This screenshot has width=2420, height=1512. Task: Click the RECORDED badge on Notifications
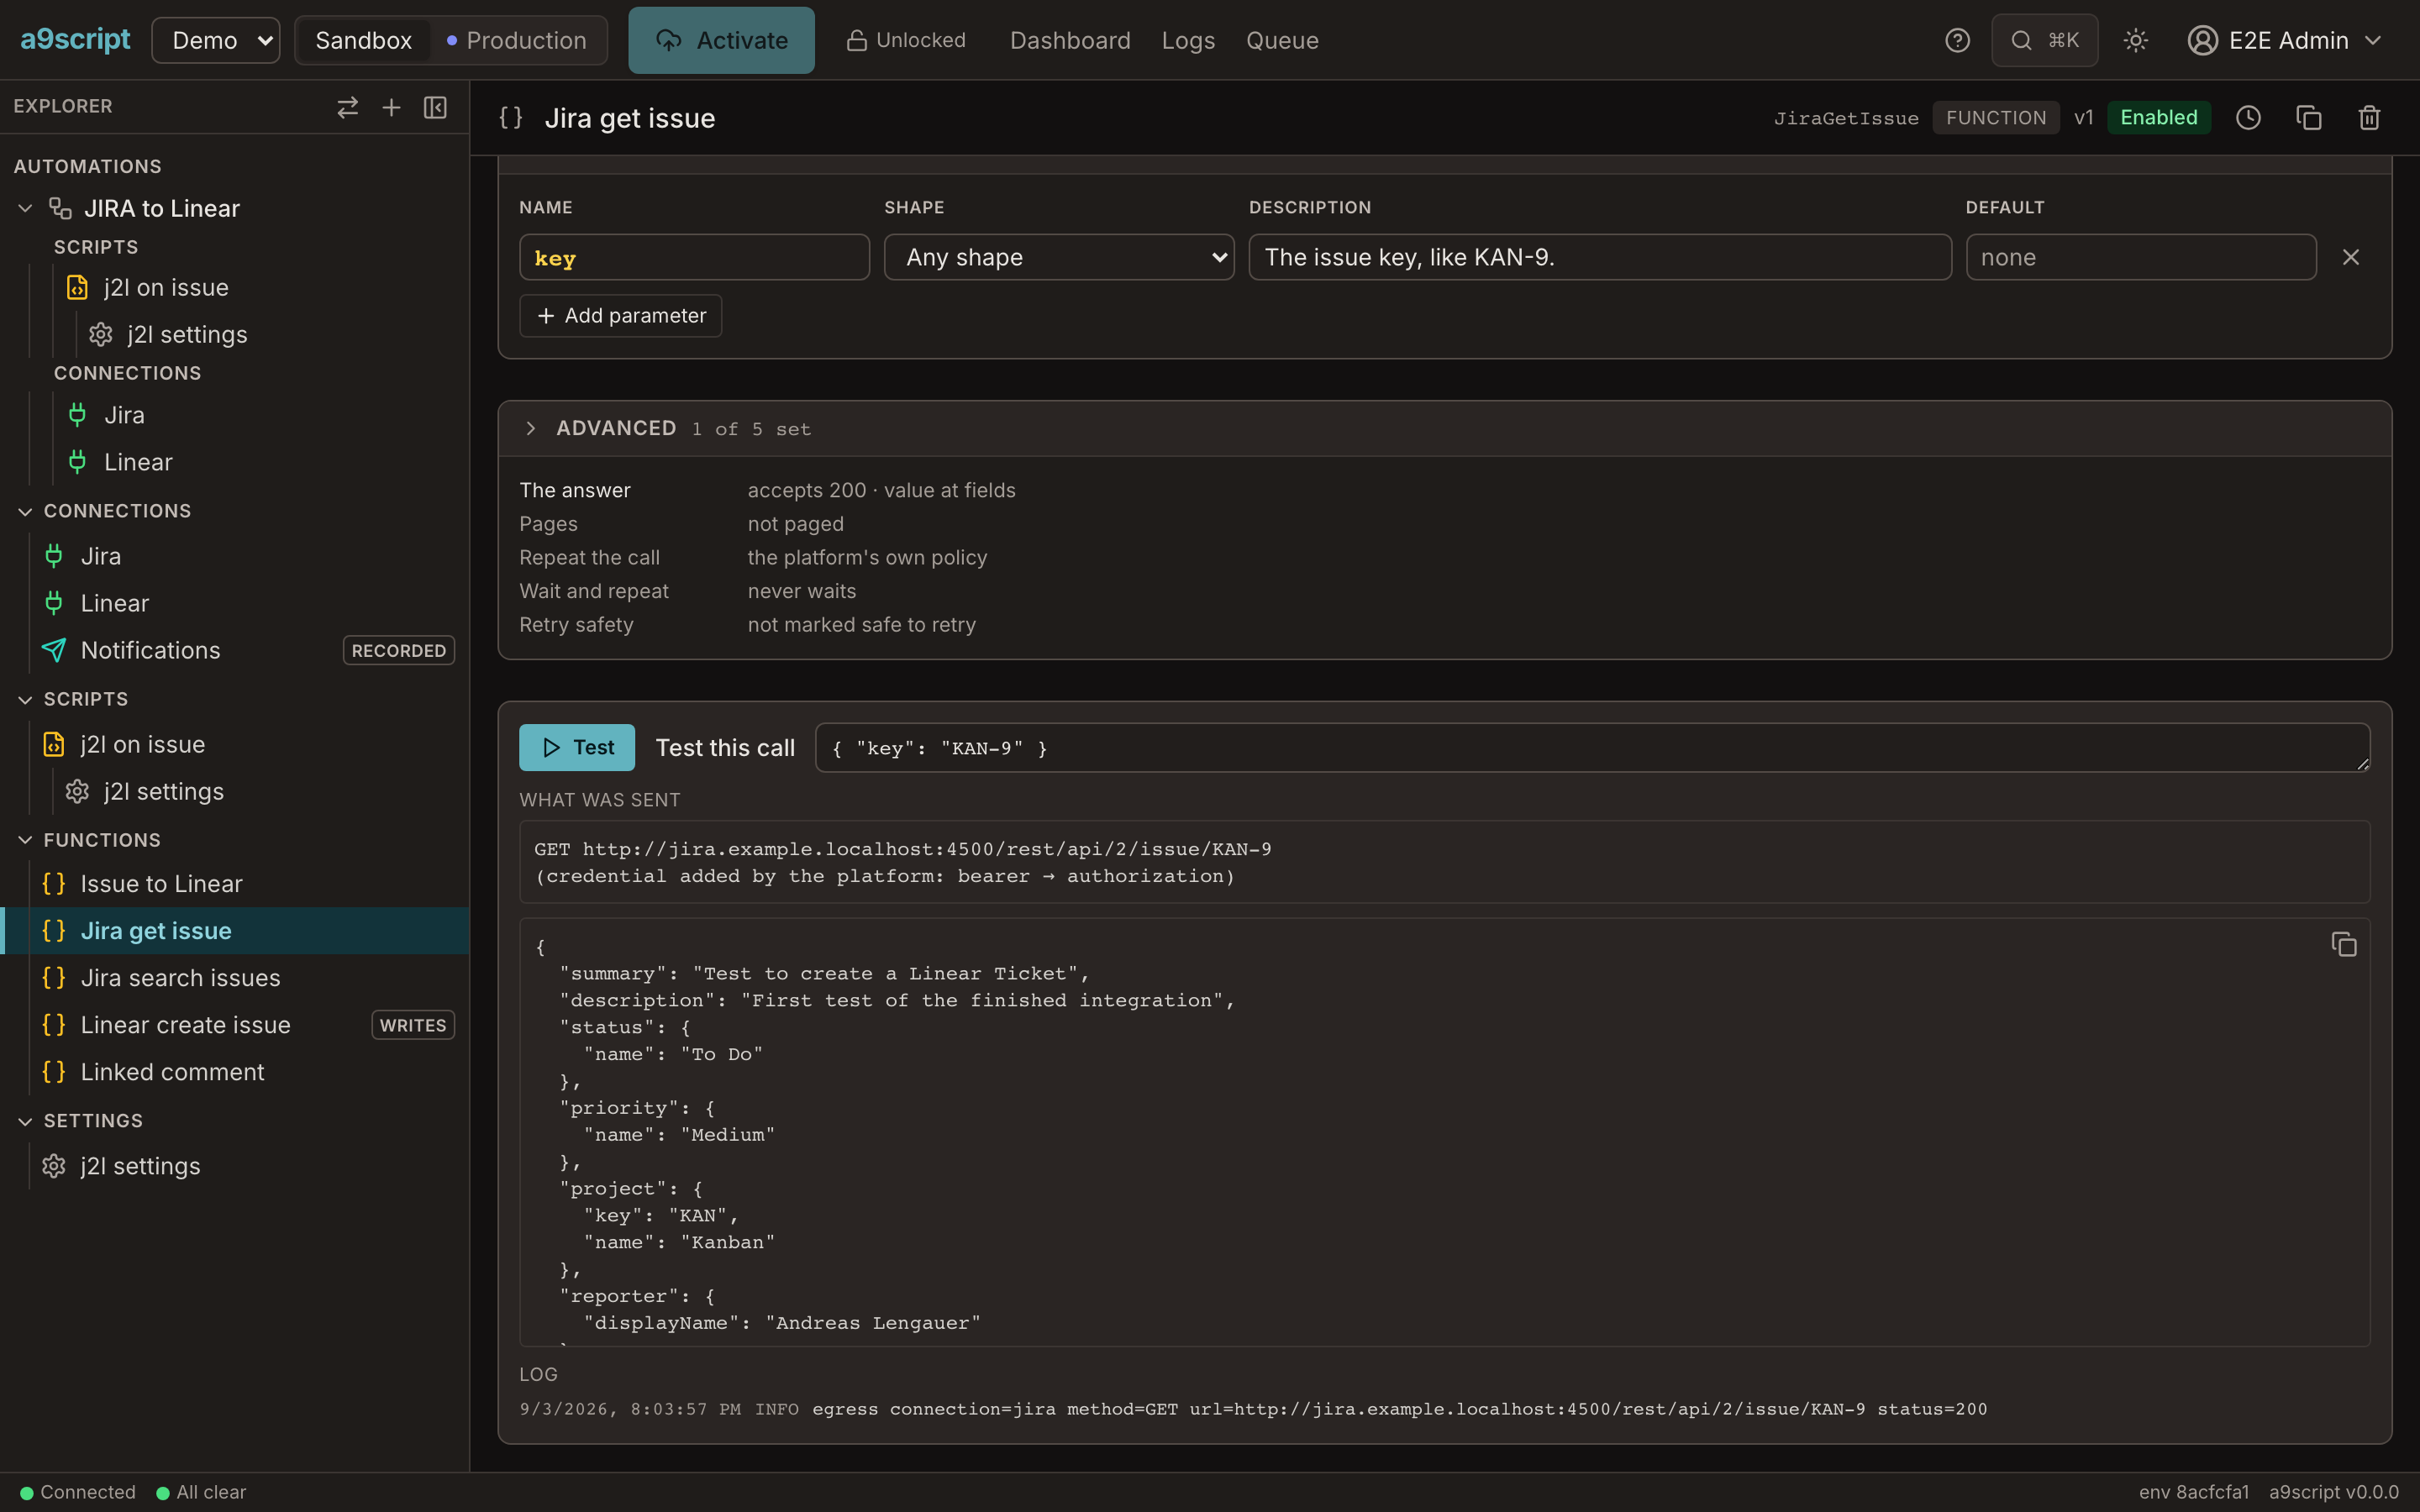(398, 650)
